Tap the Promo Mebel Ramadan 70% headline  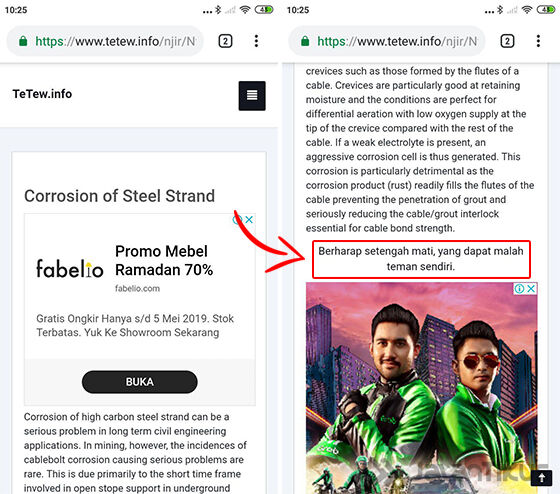coord(164,260)
